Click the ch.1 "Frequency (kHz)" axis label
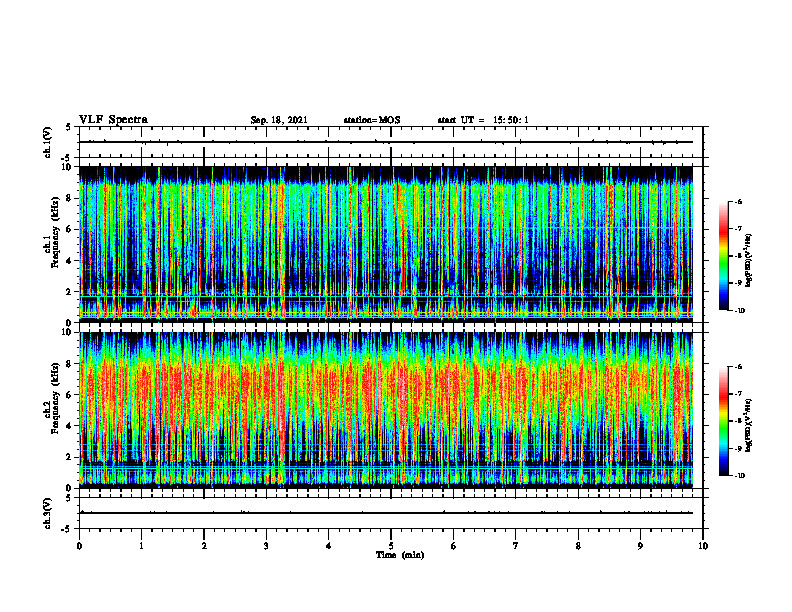This screenshot has height=612, width=792. [55, 232]
